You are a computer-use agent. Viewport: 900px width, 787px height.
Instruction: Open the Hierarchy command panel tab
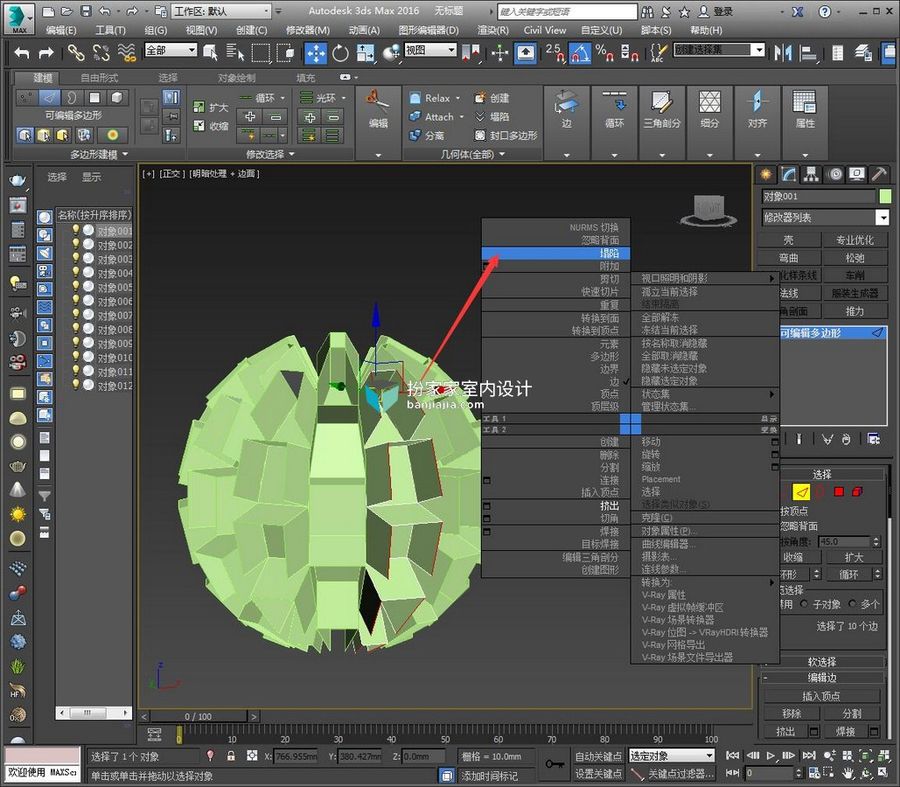811,174
